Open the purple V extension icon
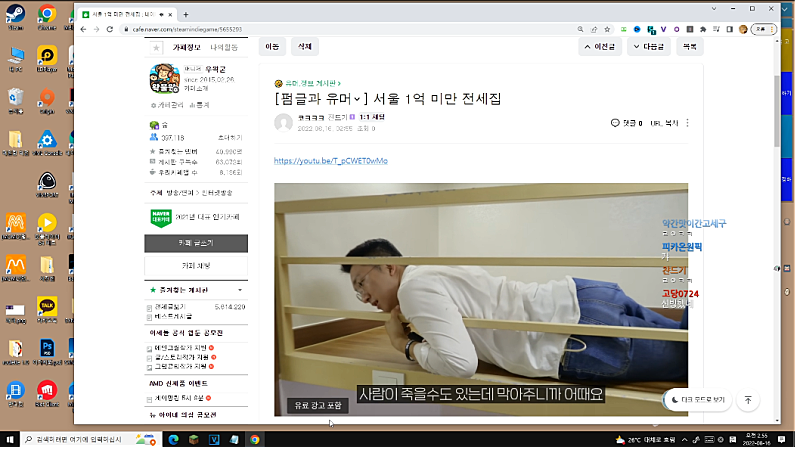The image size is (800, 450). pos(663,30)
